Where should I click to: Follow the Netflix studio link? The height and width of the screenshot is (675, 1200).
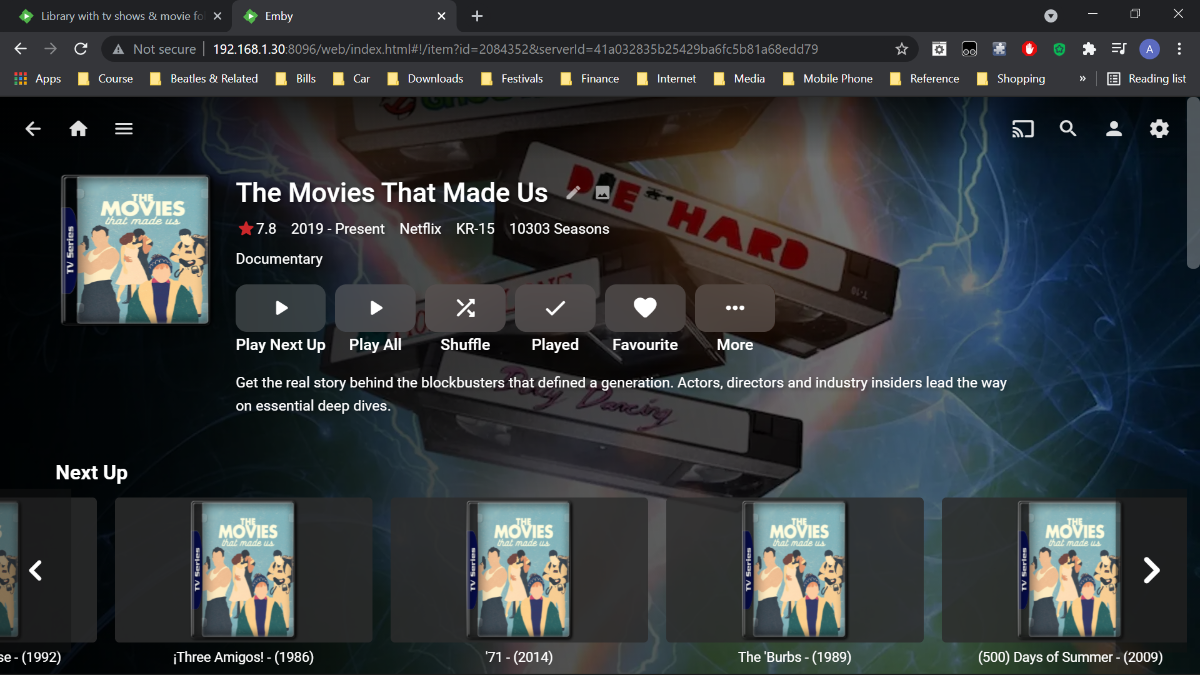click(x=420, y=229)
